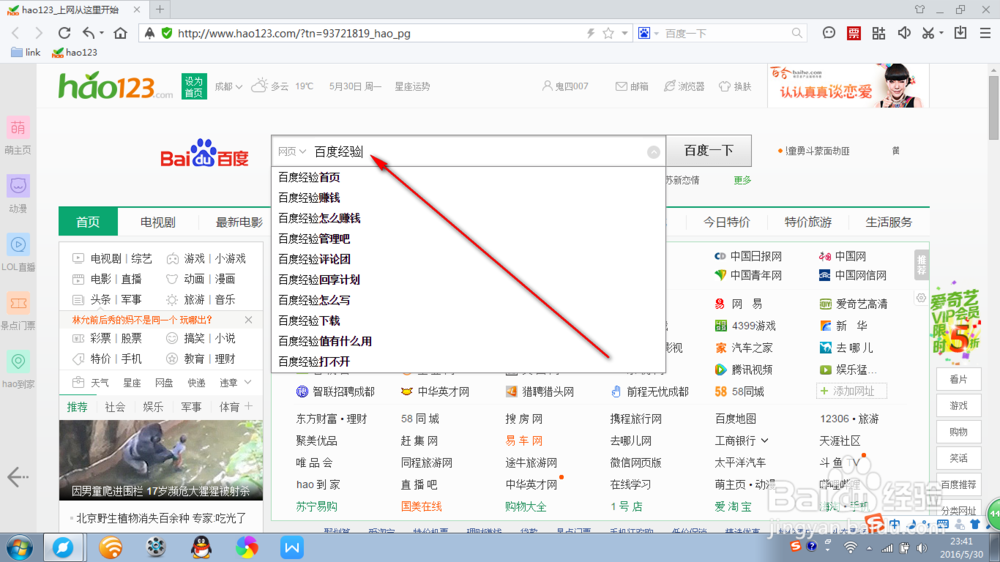Go to browser home page icon
1000x562 pixels.
pyautogui.click(x=120, y=33)
